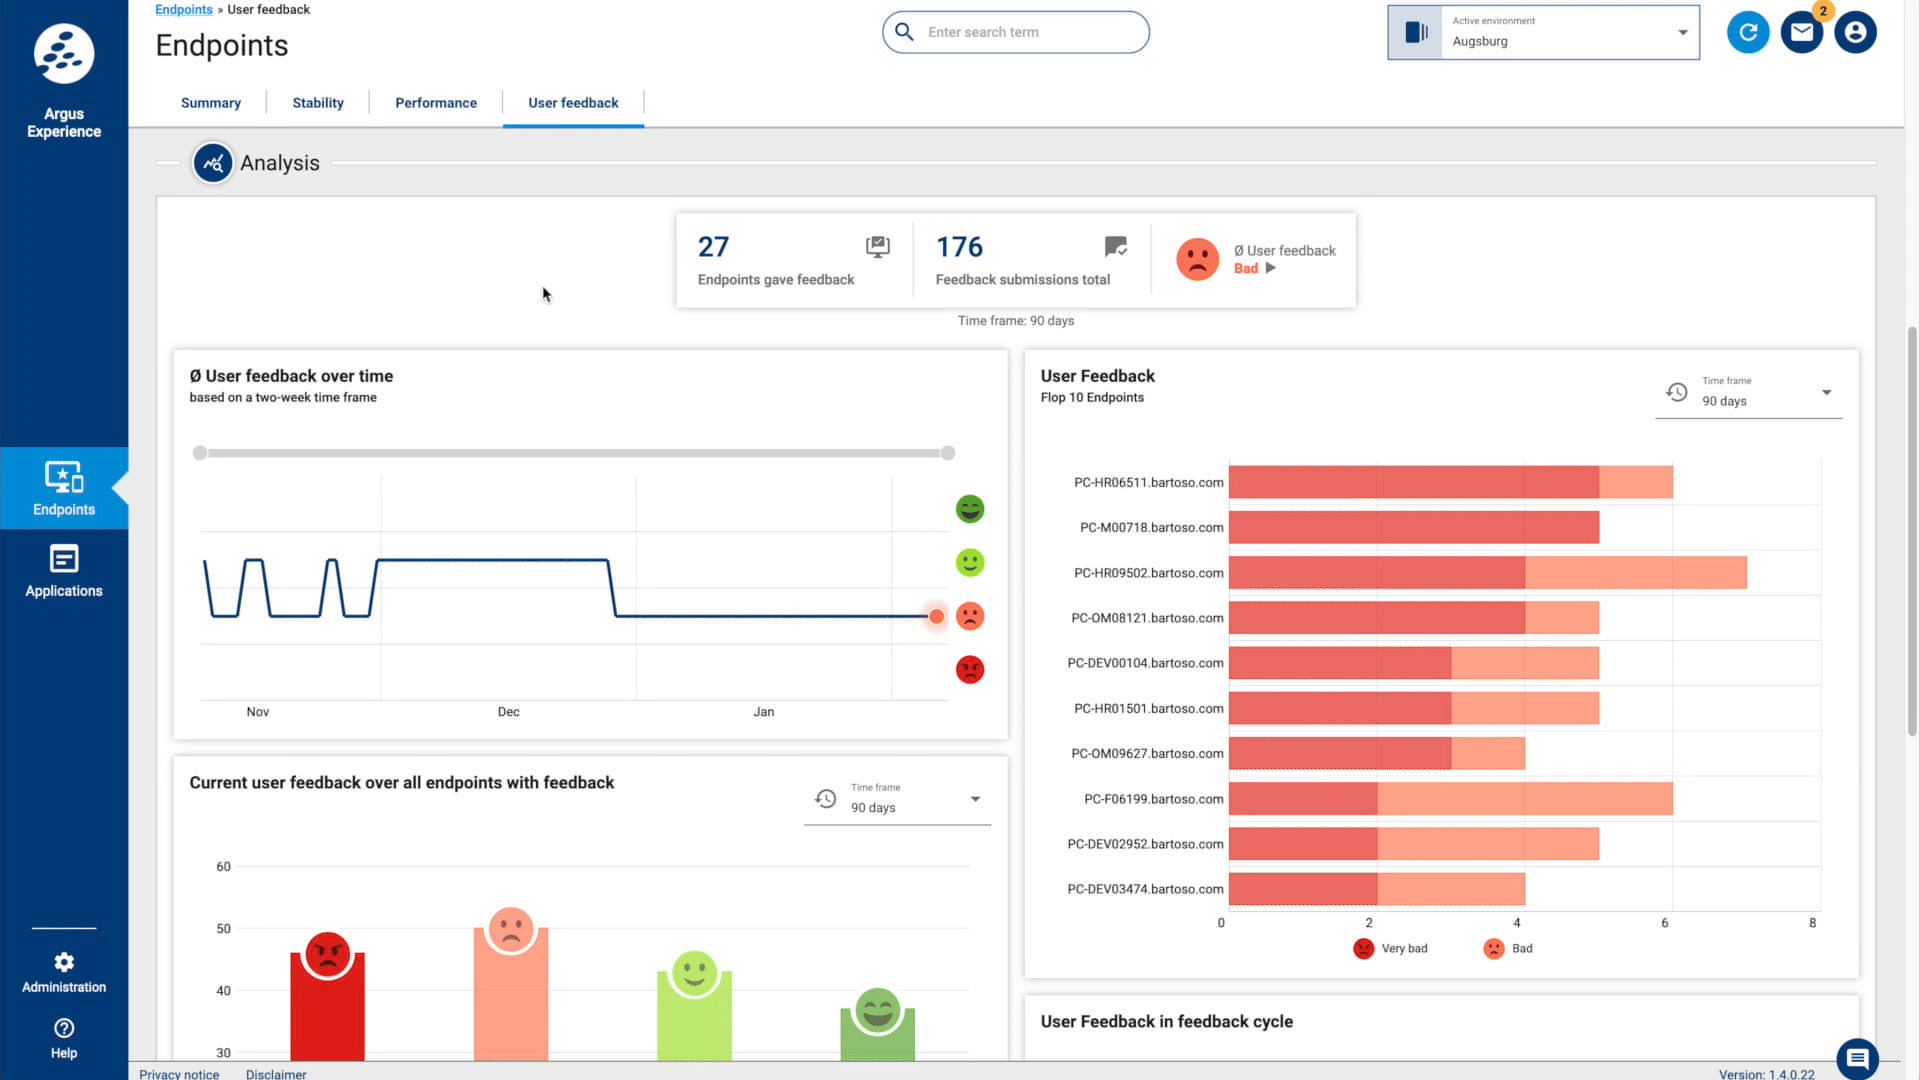The width and height of the screenshot is (1920, 1080).
Task: Switch to the Stability tab
Action: (318, 103)
